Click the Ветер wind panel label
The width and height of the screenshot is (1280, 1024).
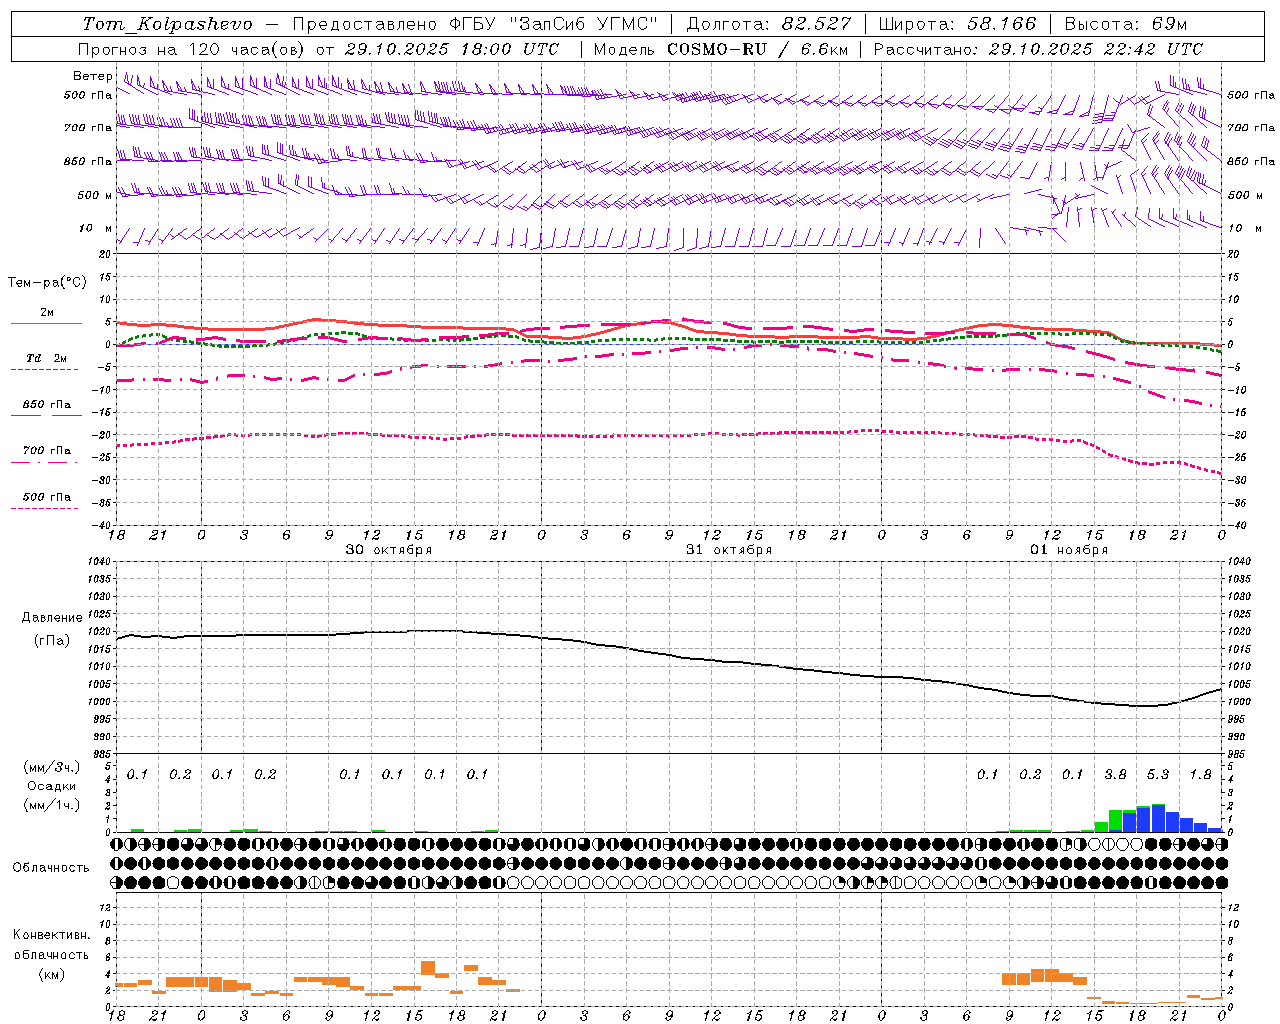[x=93, y=76]
